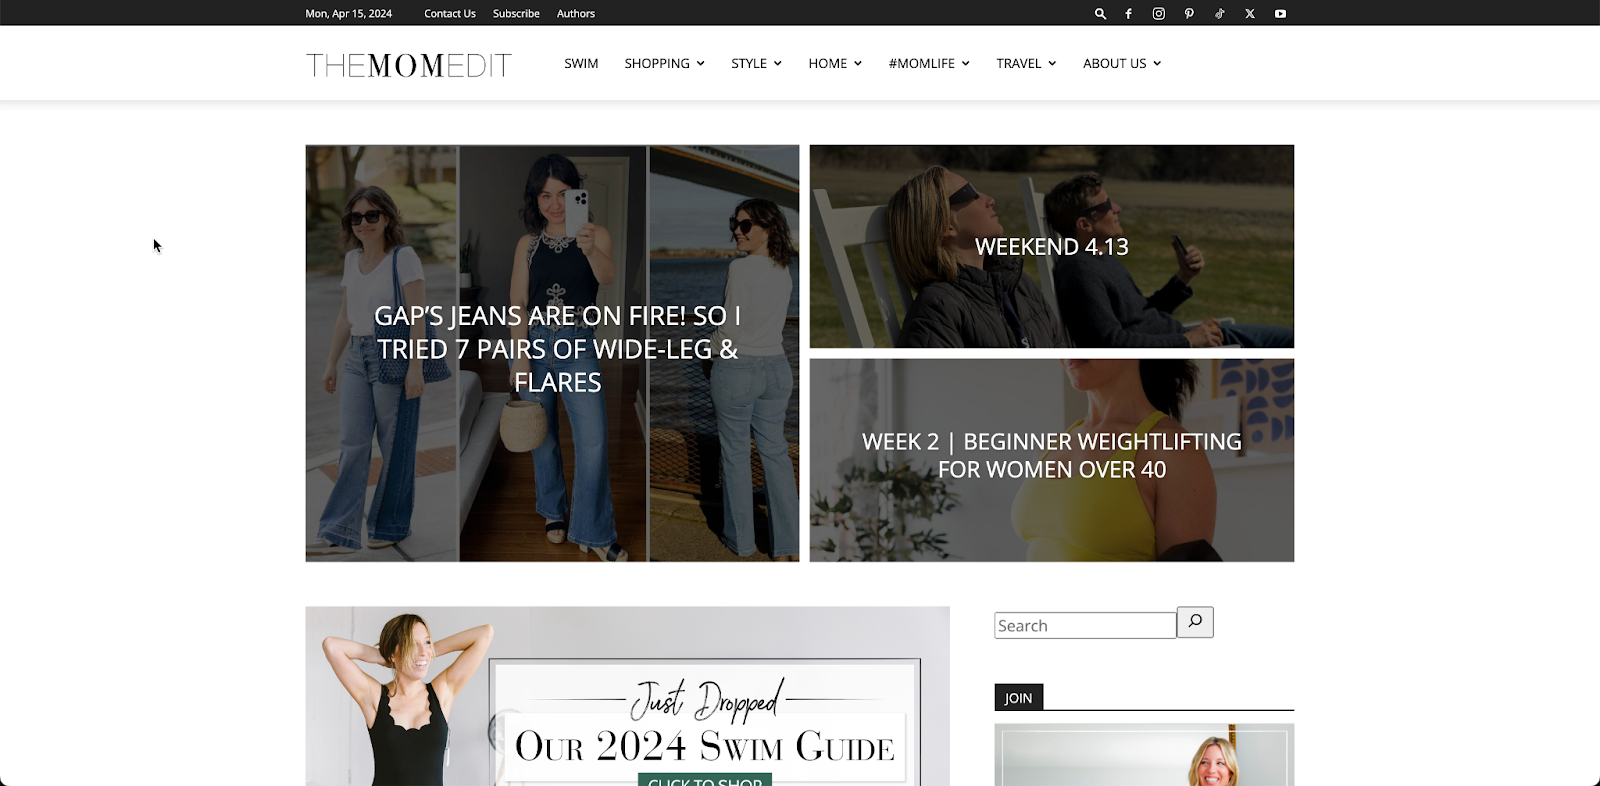Click the date Mon, Apr 15, 2024

pyautogui.click(x=349, y=14)
